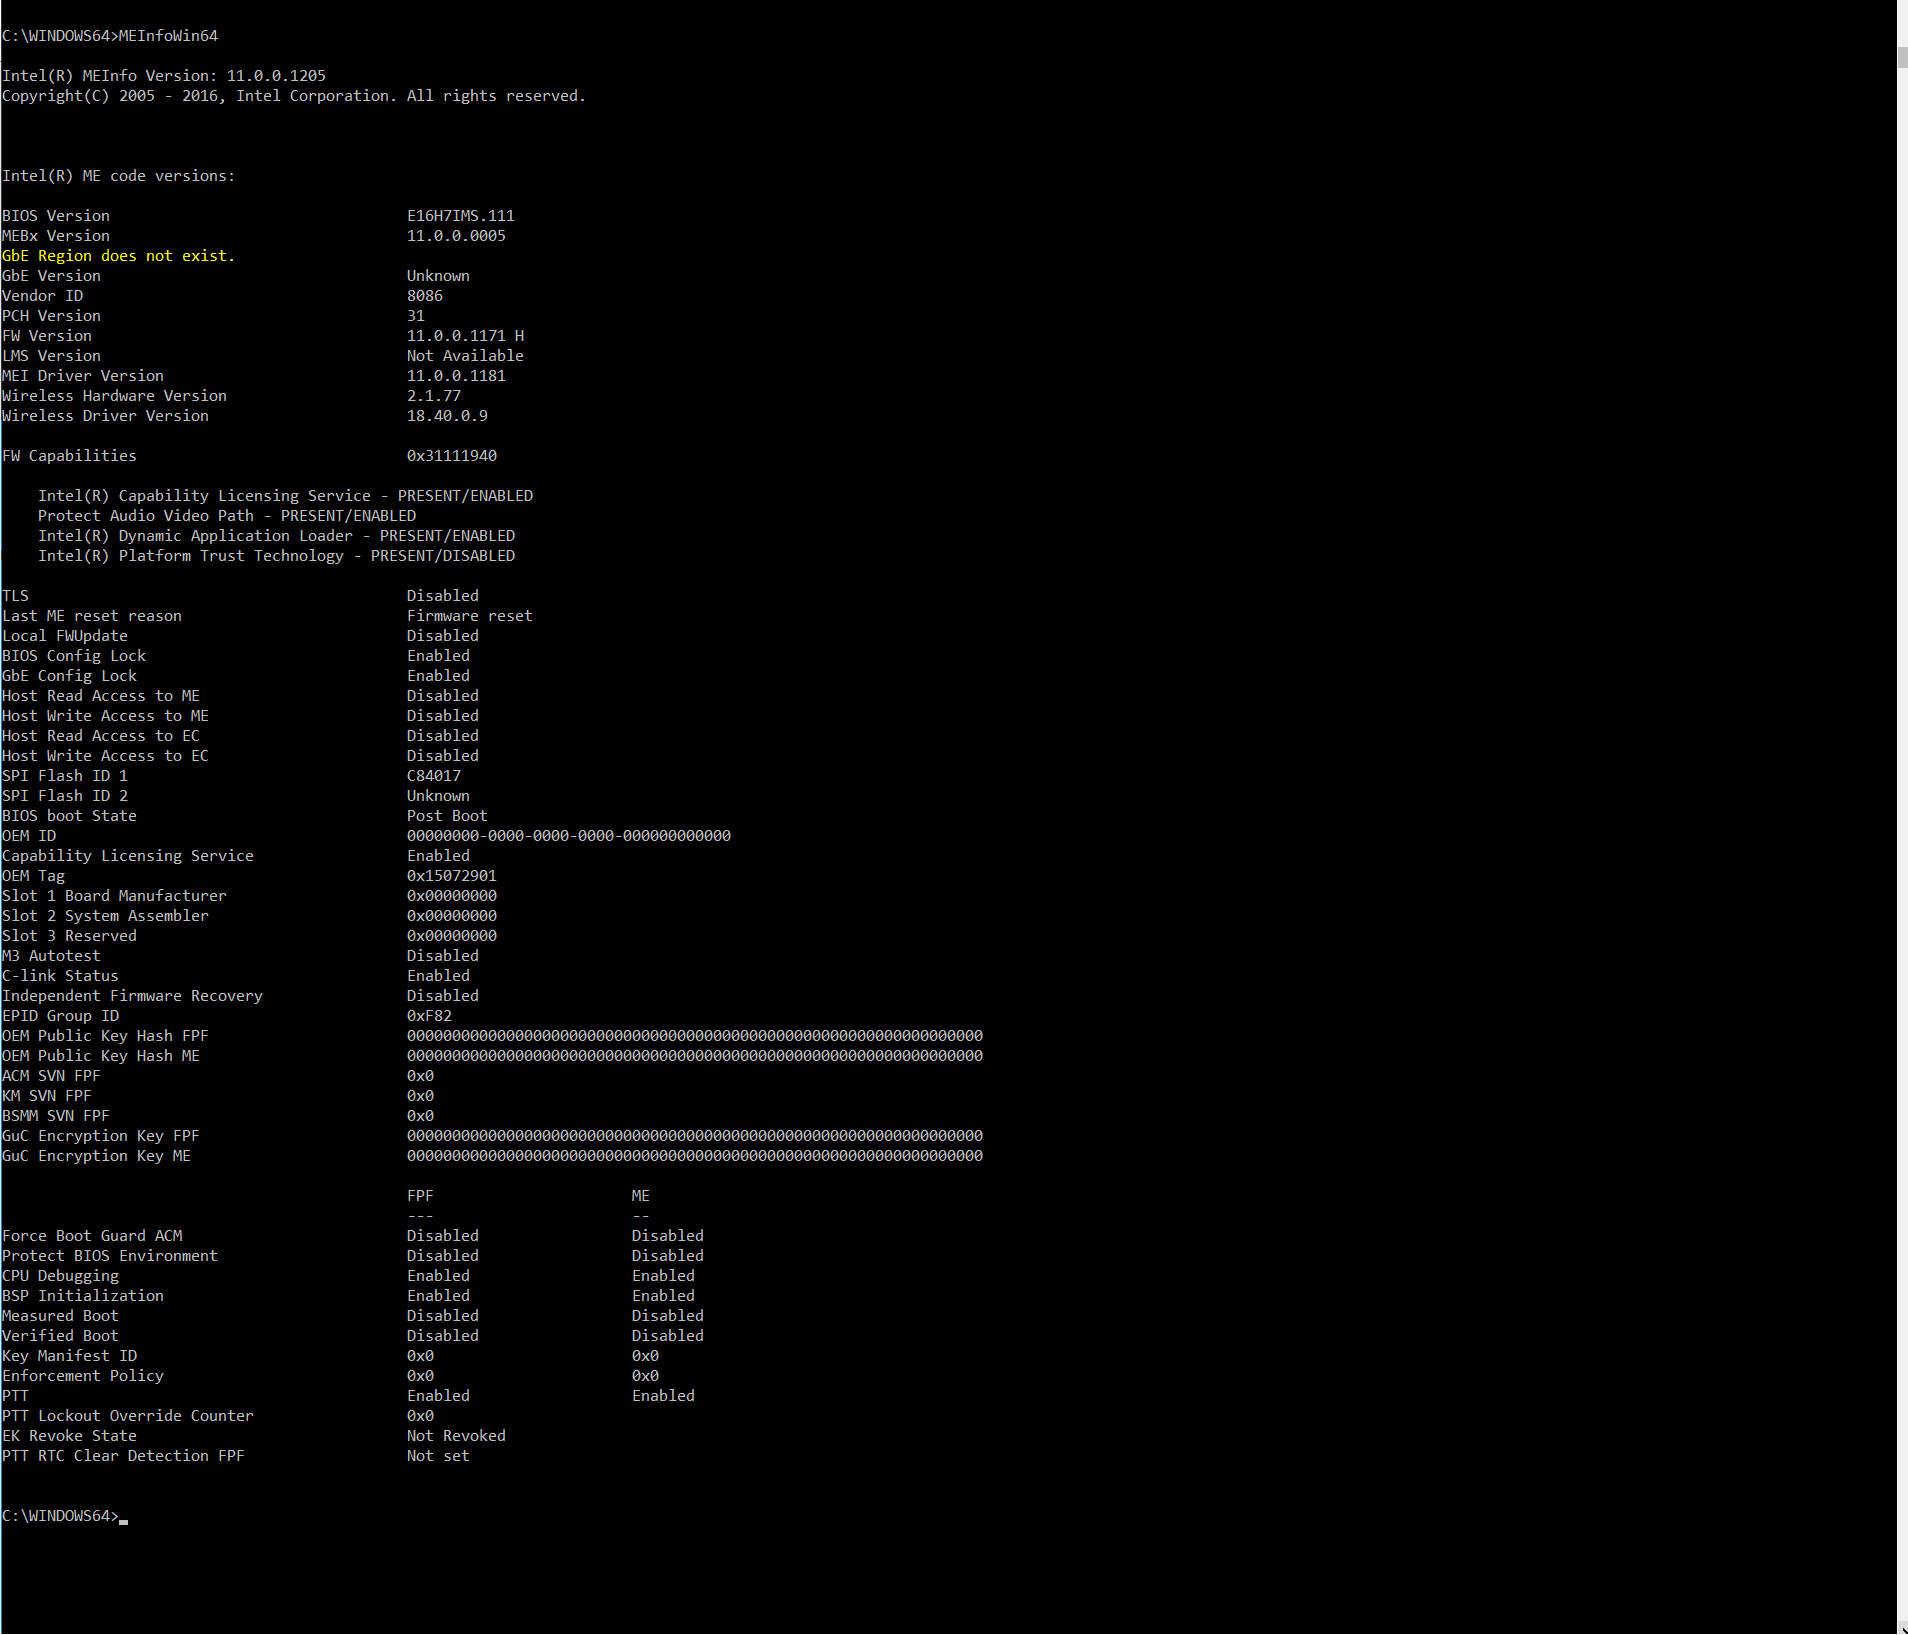Select the 'Copyright(C) 2005 - 2016' line
Screen dimensions: 1908x1635
point(294,96)
